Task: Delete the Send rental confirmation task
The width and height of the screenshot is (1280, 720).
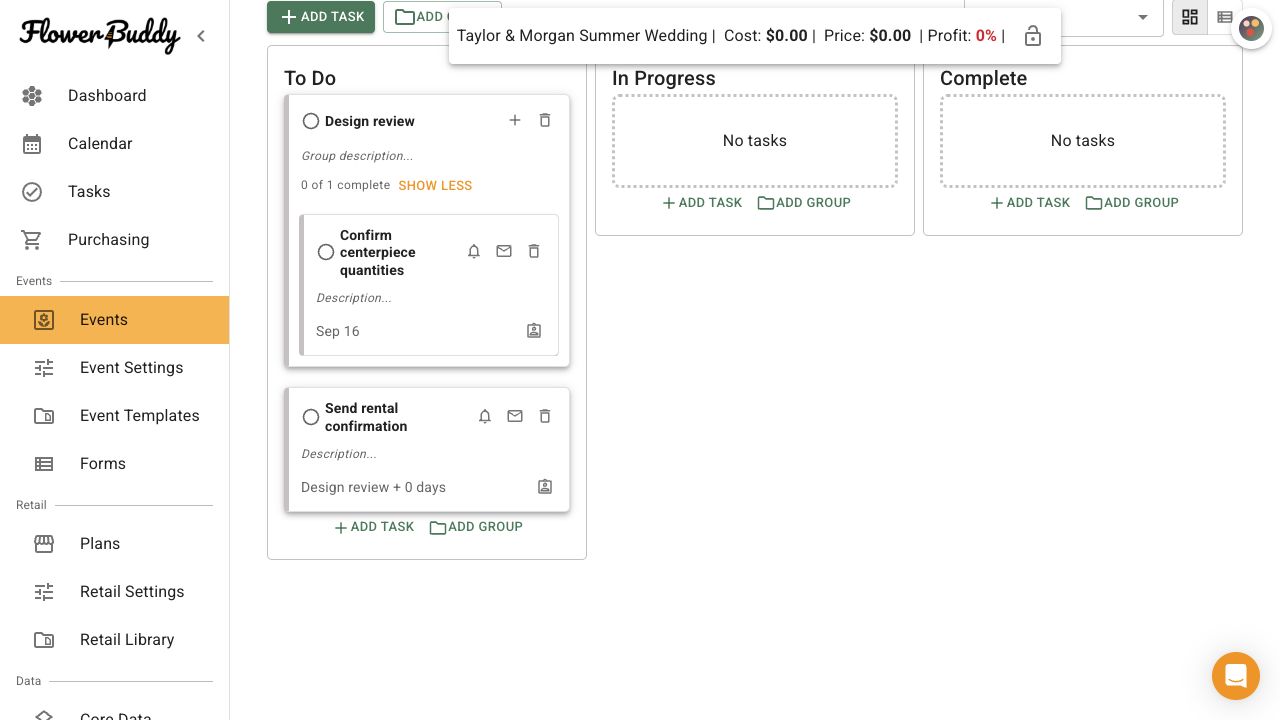Action: click(545, 416)
